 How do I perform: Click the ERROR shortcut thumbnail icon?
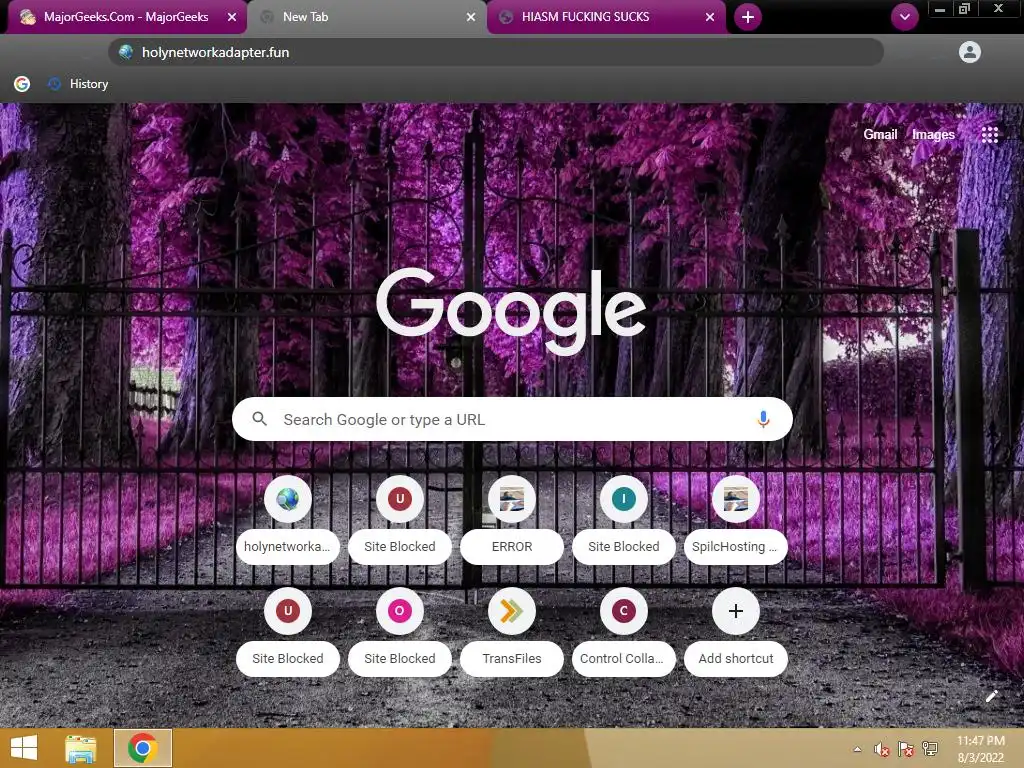(x=511, y=499)
